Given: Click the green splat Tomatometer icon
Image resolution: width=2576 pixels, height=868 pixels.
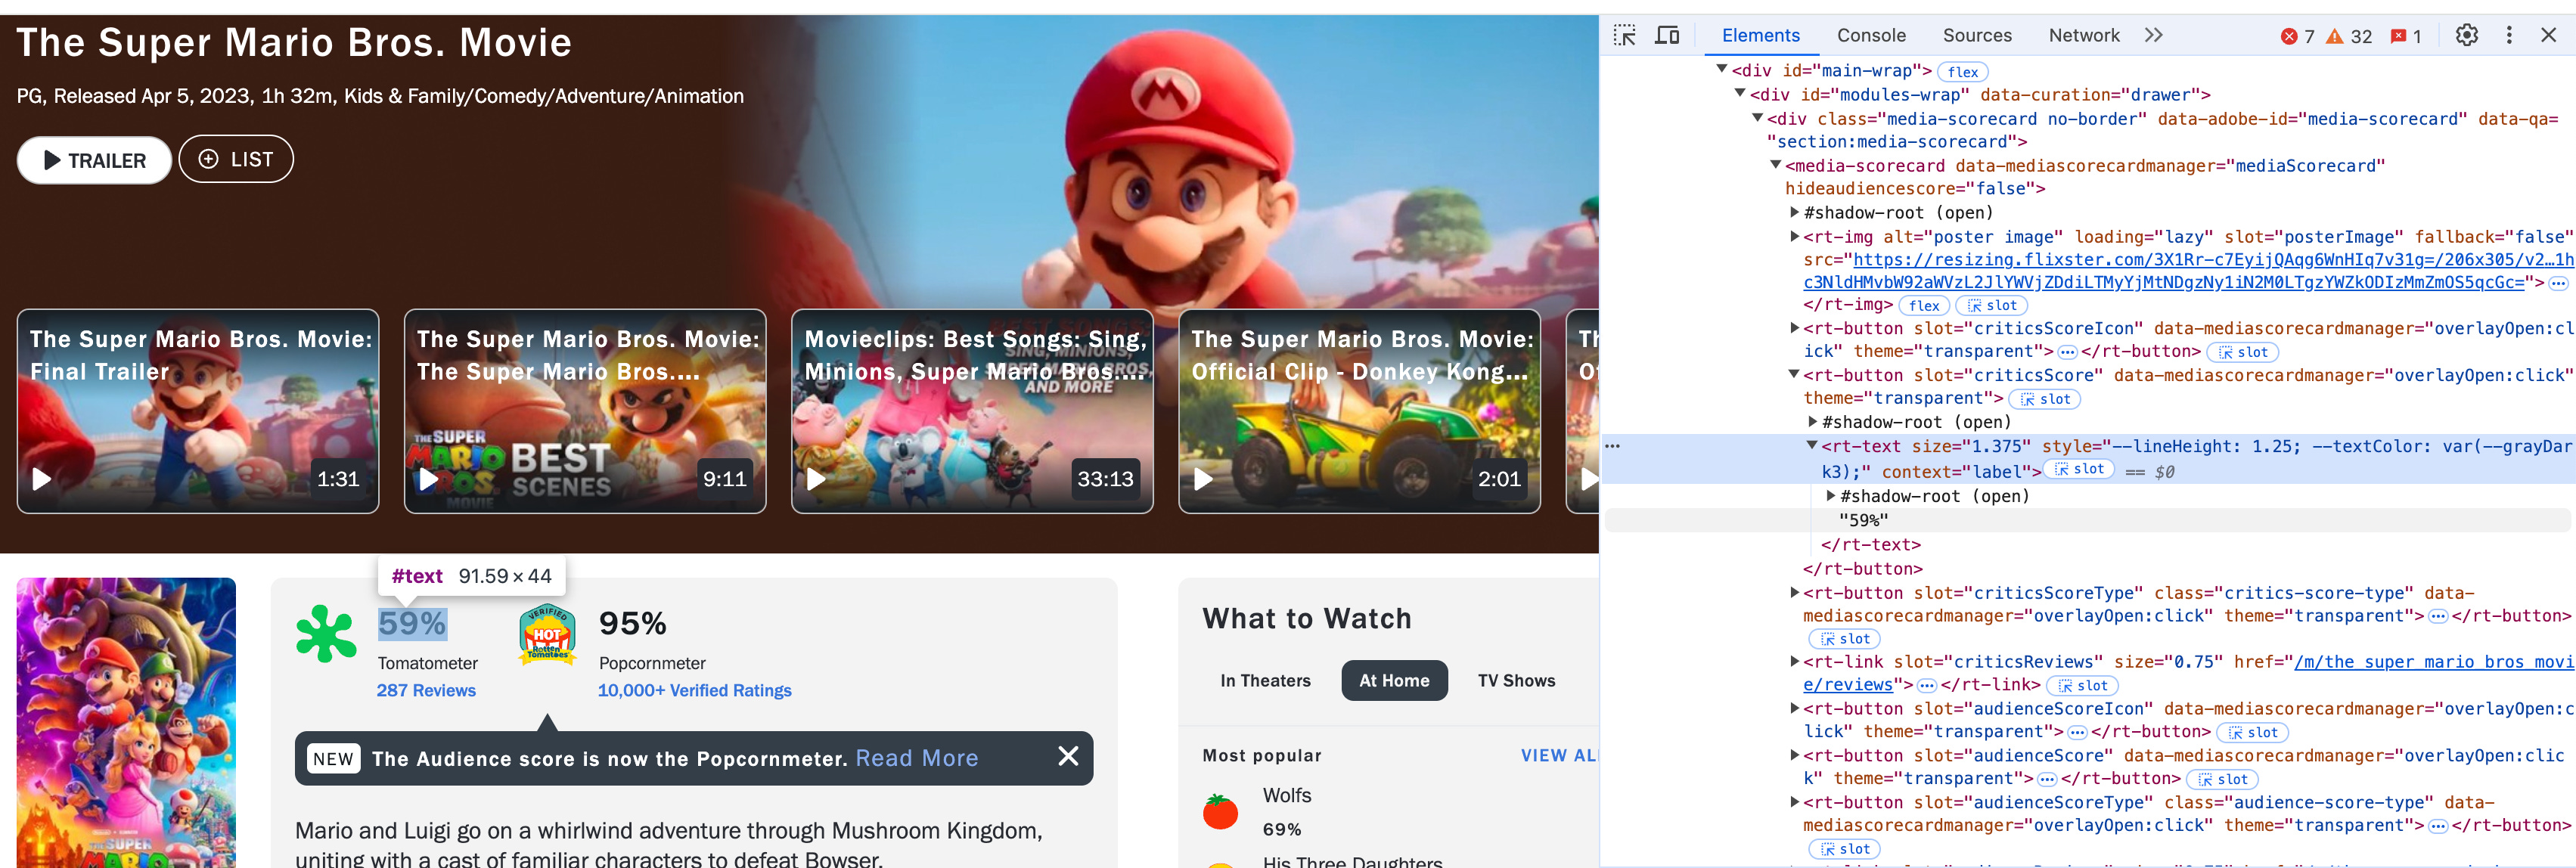Looking at the screenshot, I should click(x=326, y=634).
